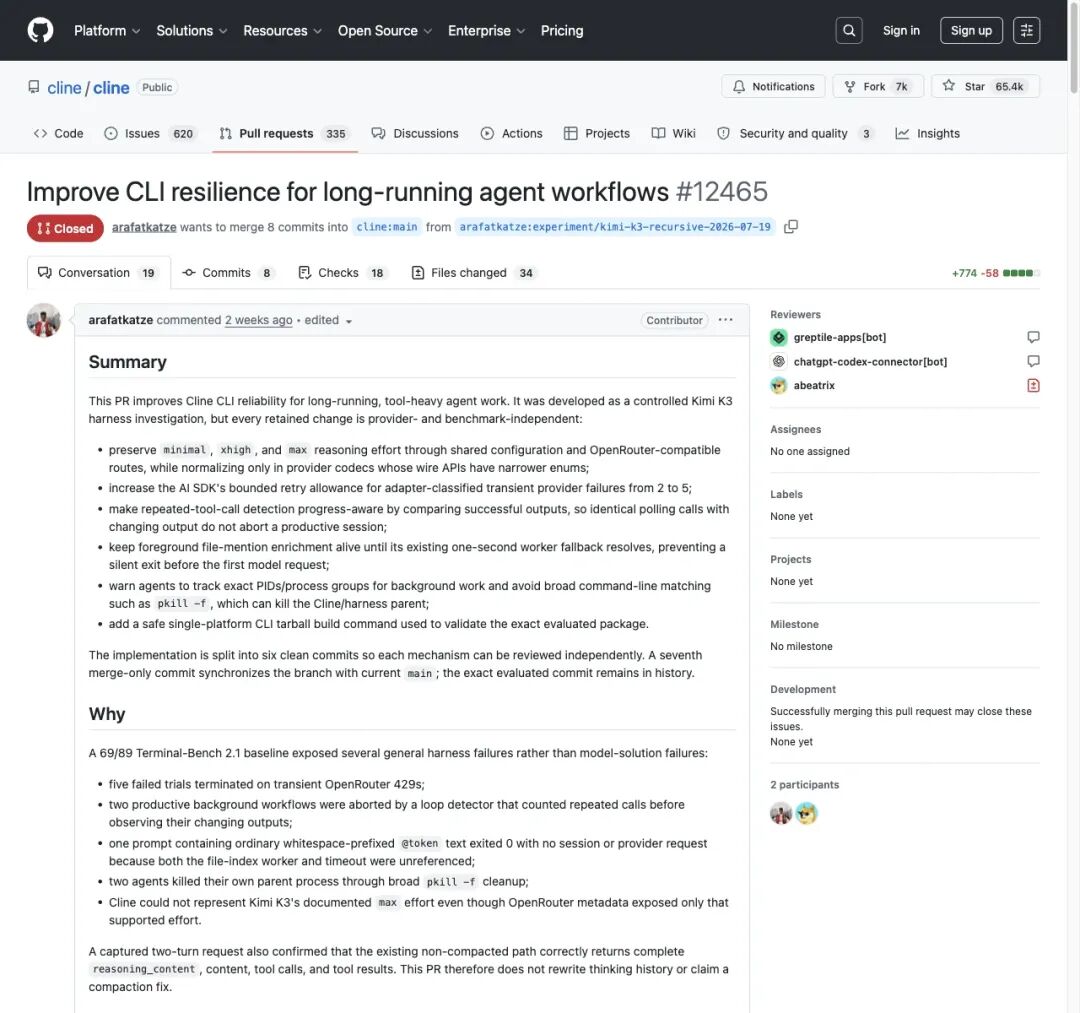Copy the head branch name icon
The image size is (1080, 1013).
791,227
